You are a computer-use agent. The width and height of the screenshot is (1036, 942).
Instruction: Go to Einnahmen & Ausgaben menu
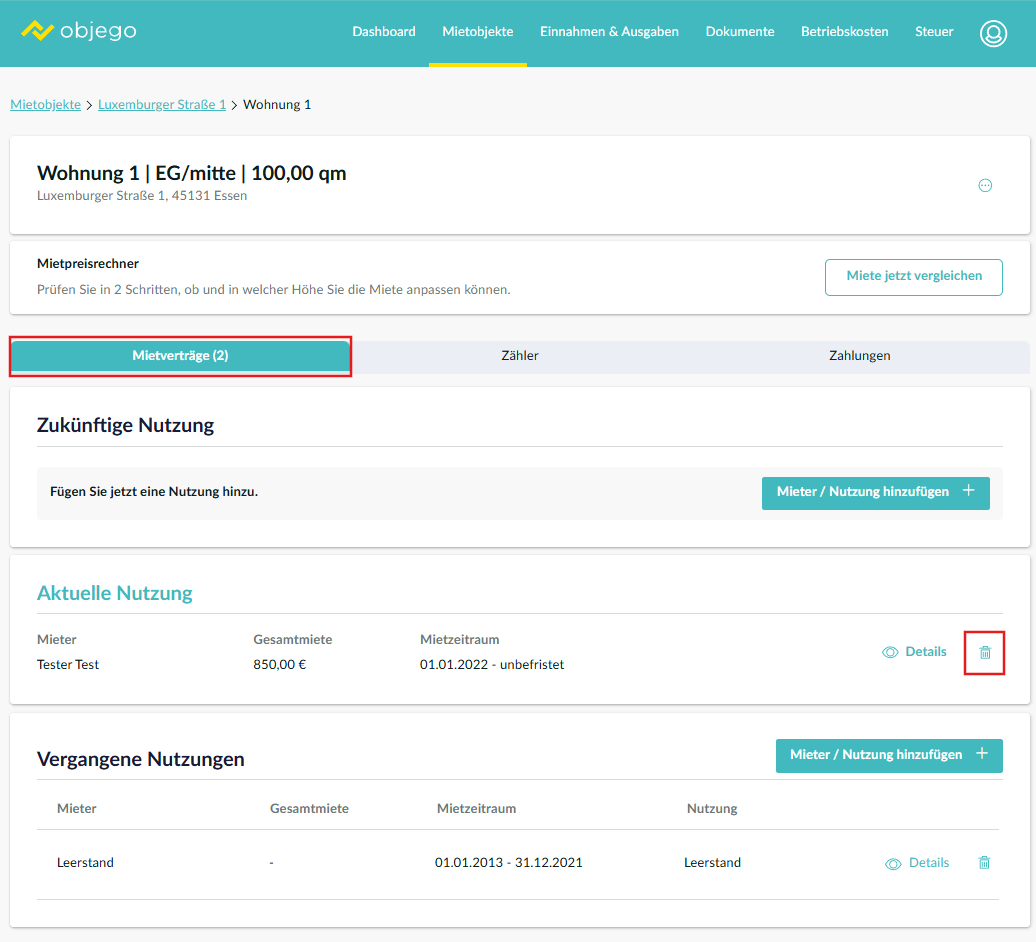click(x=609, y=32)
